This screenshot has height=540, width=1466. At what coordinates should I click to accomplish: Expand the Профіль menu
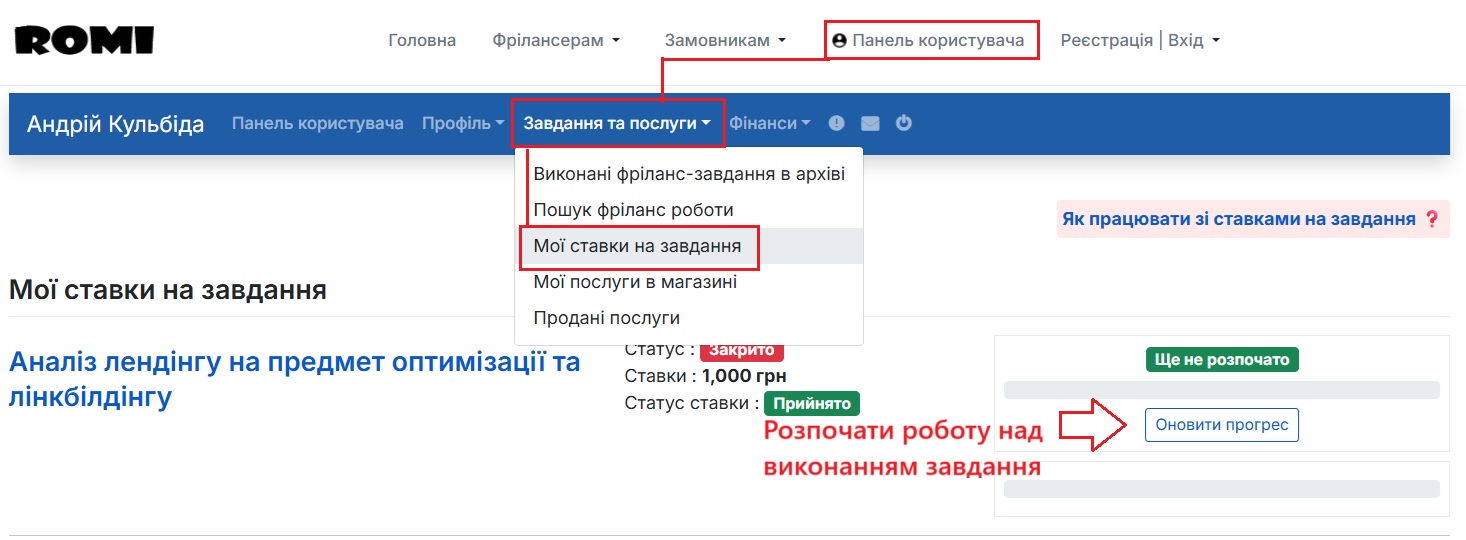click(463, 123)
